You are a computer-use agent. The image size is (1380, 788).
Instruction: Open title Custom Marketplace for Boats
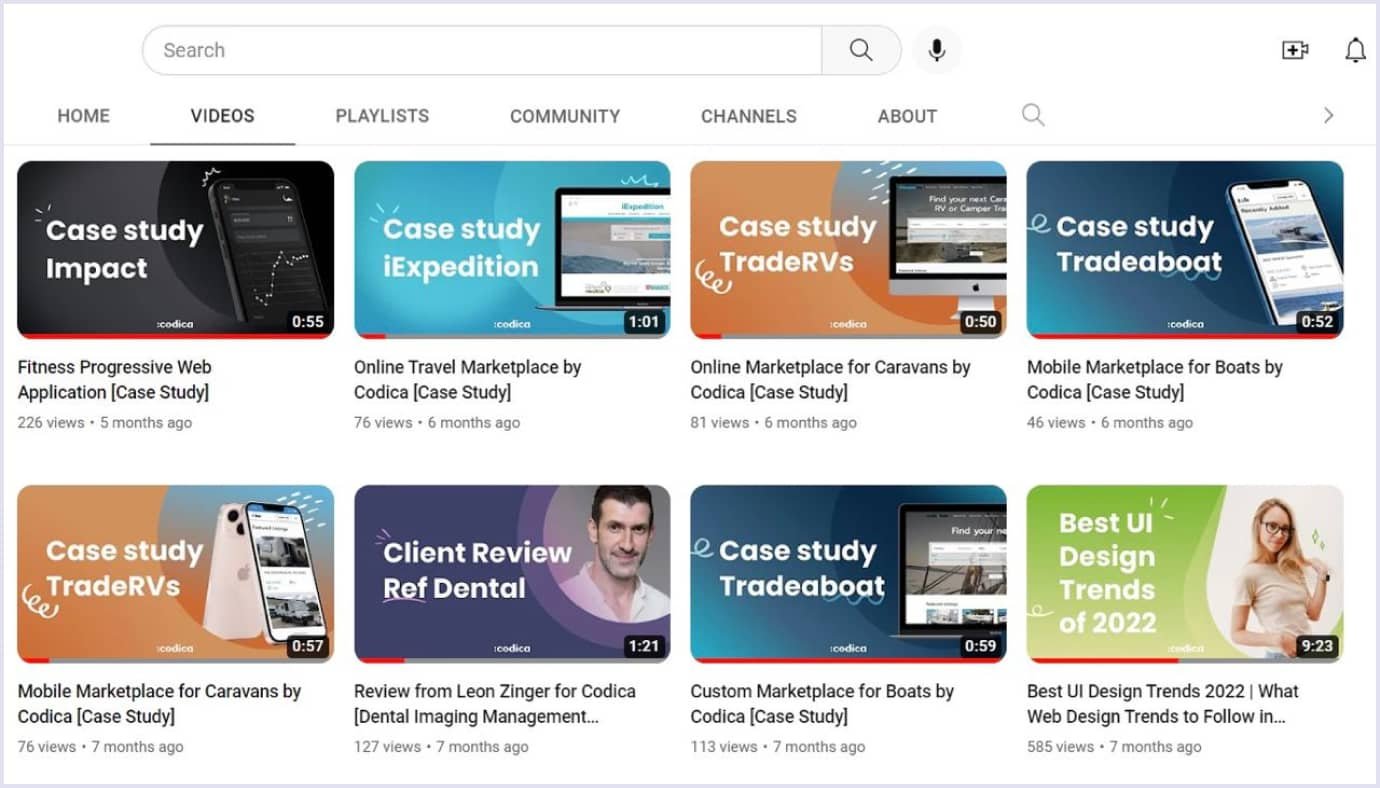[x=822, y=704]
